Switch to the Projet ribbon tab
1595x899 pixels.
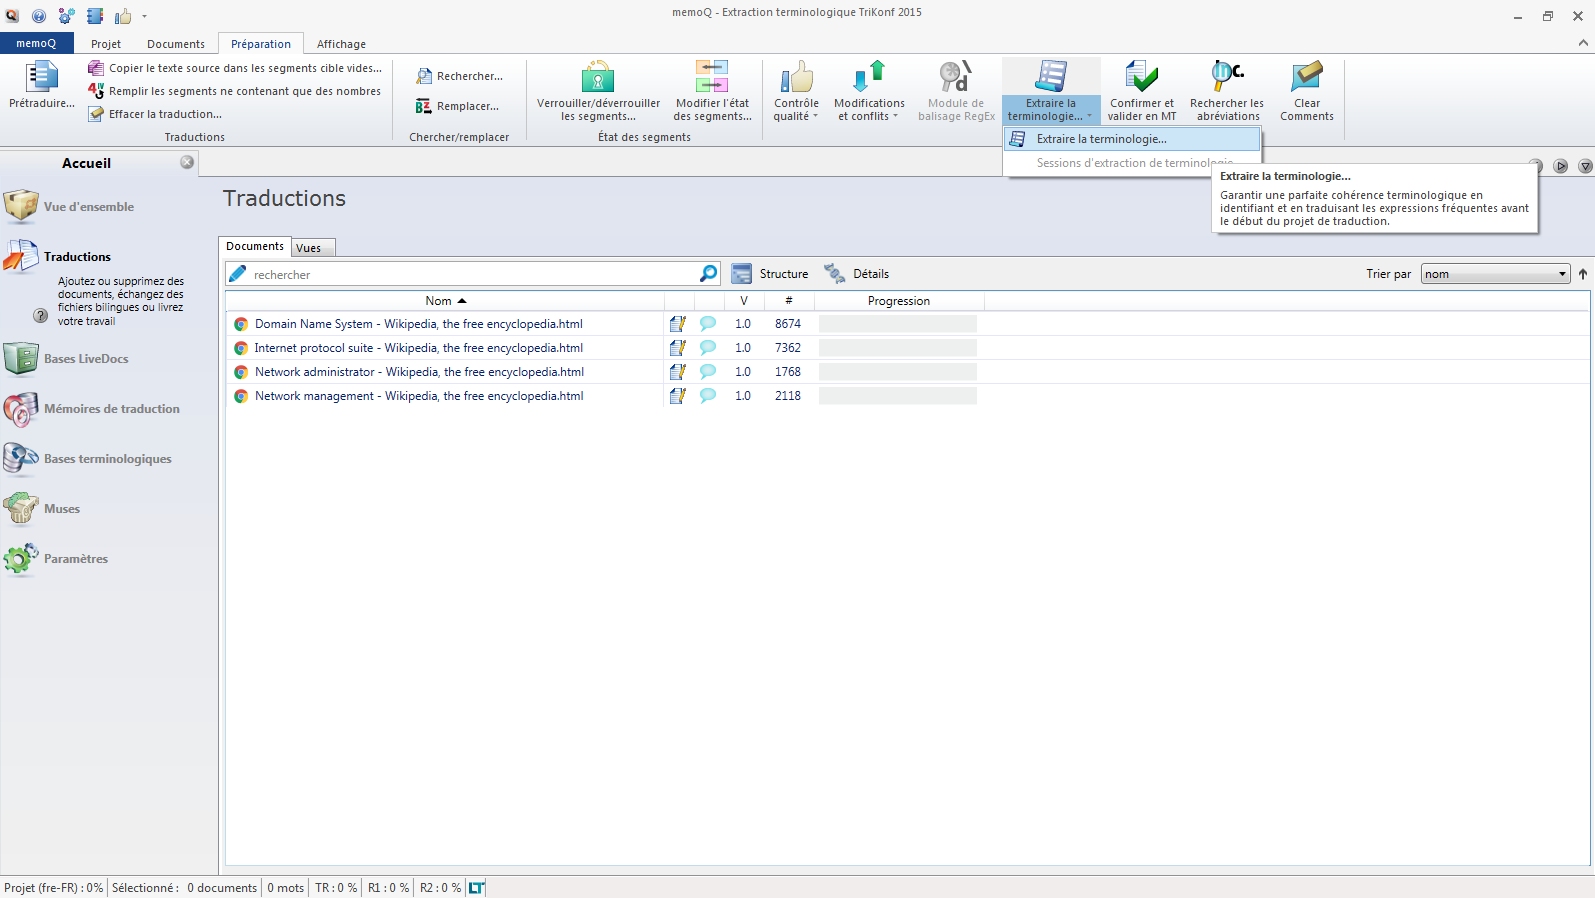(x=106, y=44)
